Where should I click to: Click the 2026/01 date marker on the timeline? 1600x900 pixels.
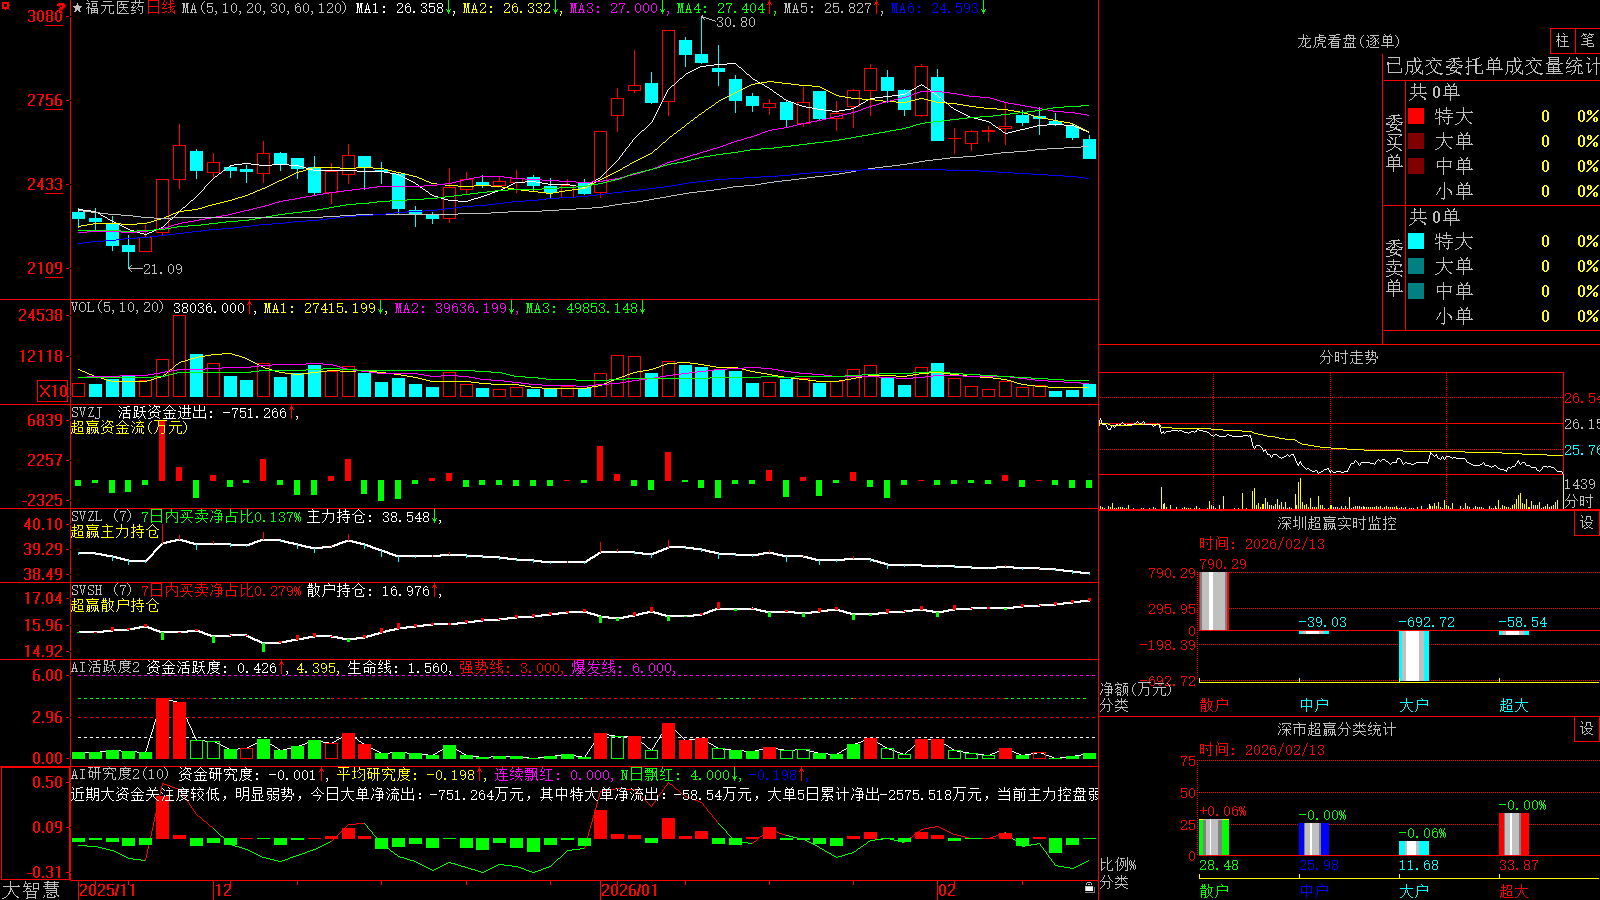(630, 890)
